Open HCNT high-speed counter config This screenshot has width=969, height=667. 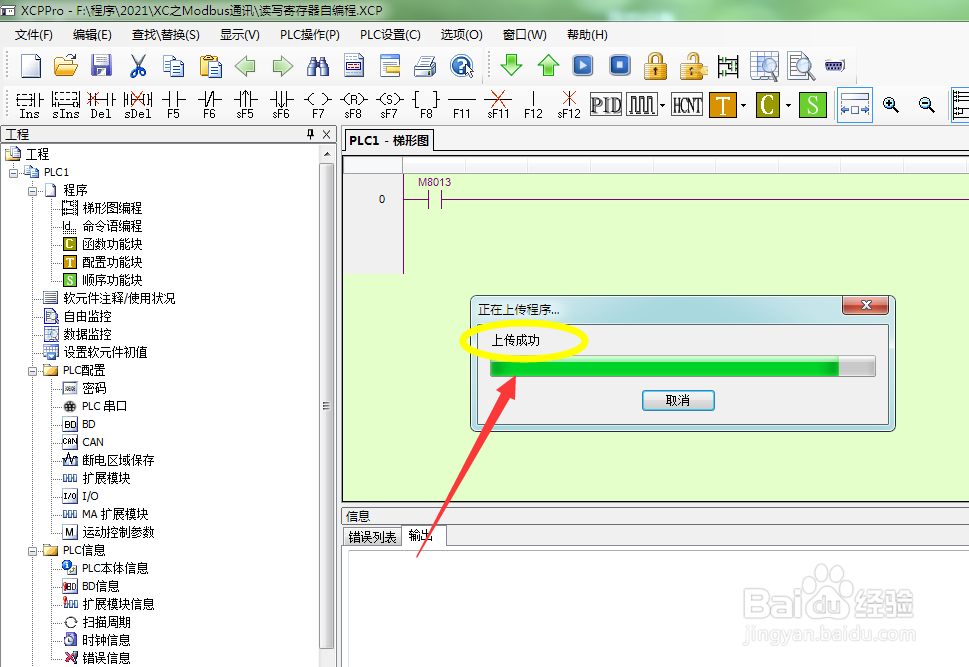pos(687,104)
